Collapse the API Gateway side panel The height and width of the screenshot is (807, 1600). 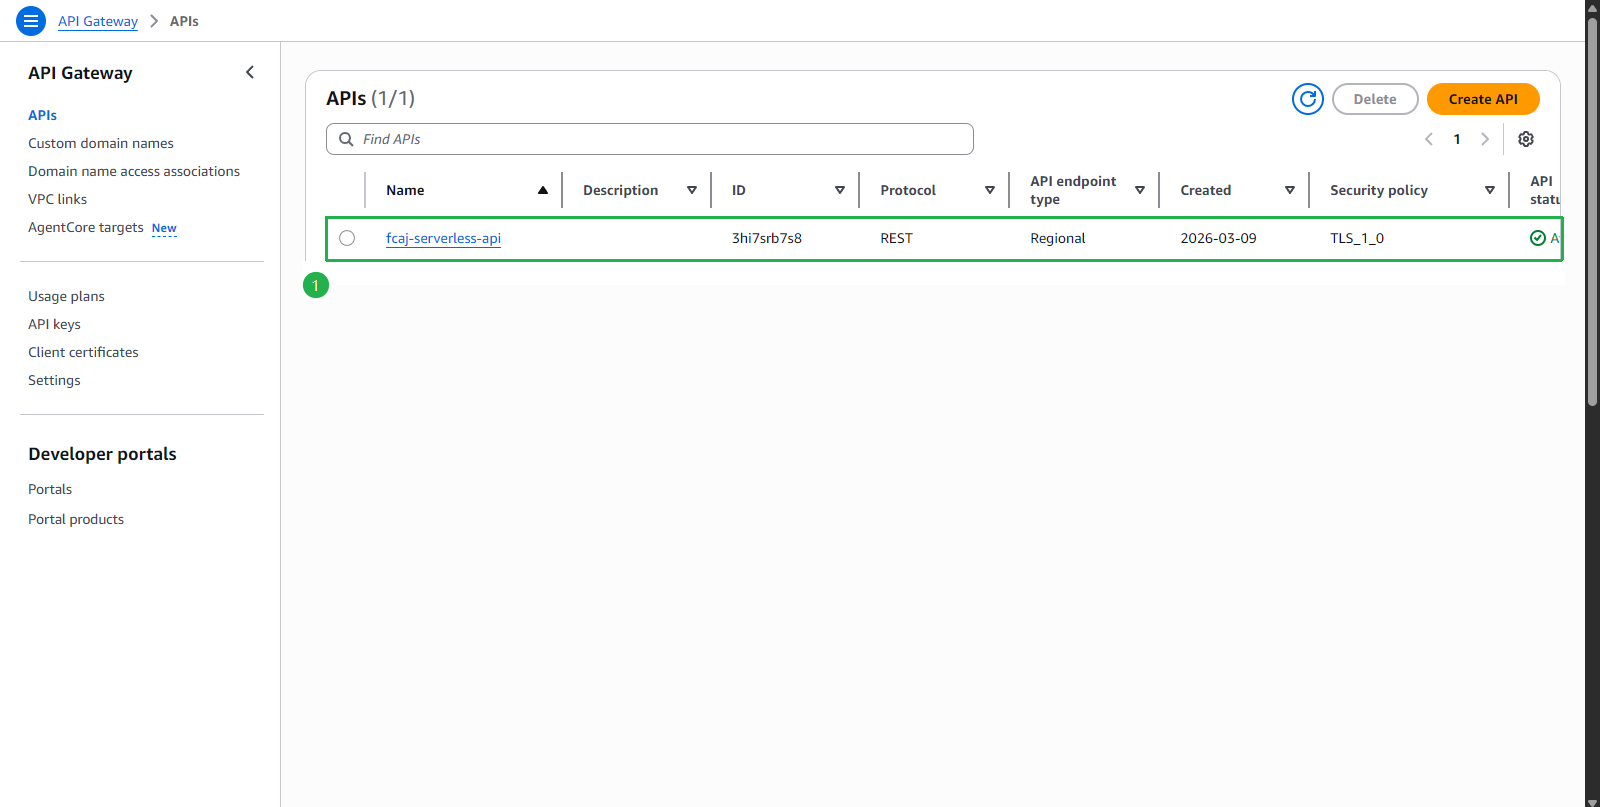tap(250, 72)
